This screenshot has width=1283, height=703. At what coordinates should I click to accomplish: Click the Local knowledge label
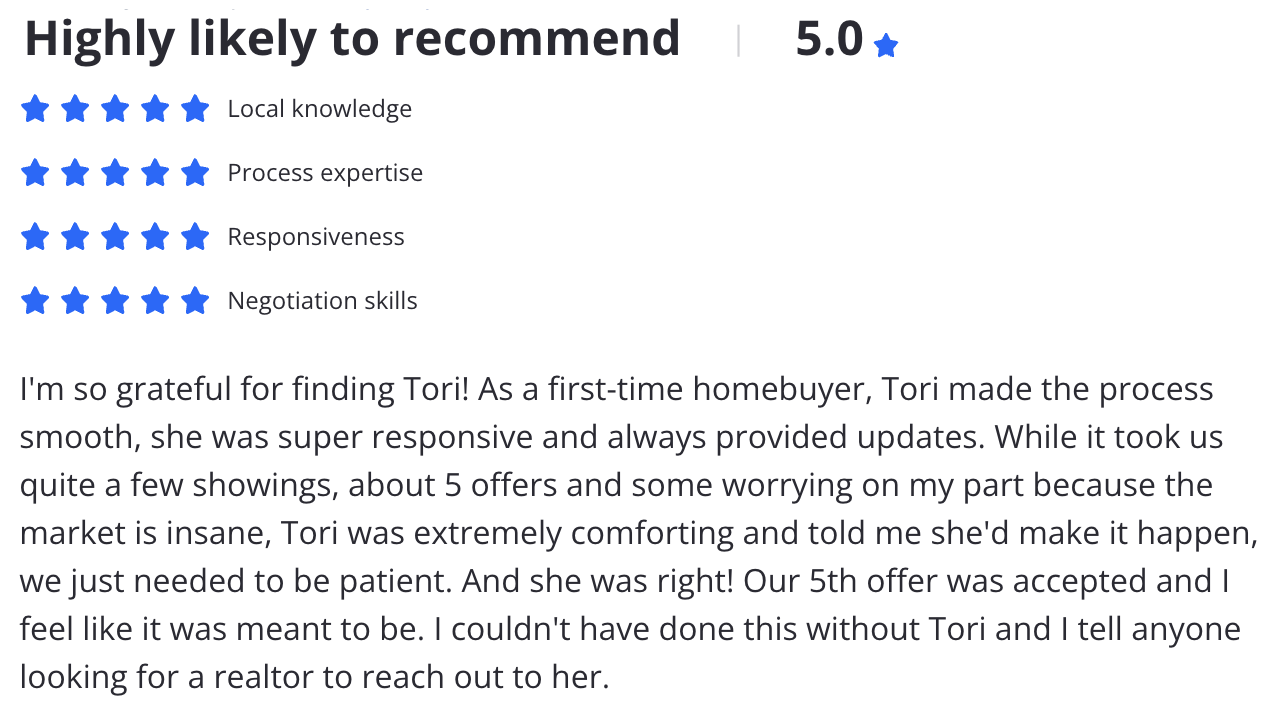320,108
